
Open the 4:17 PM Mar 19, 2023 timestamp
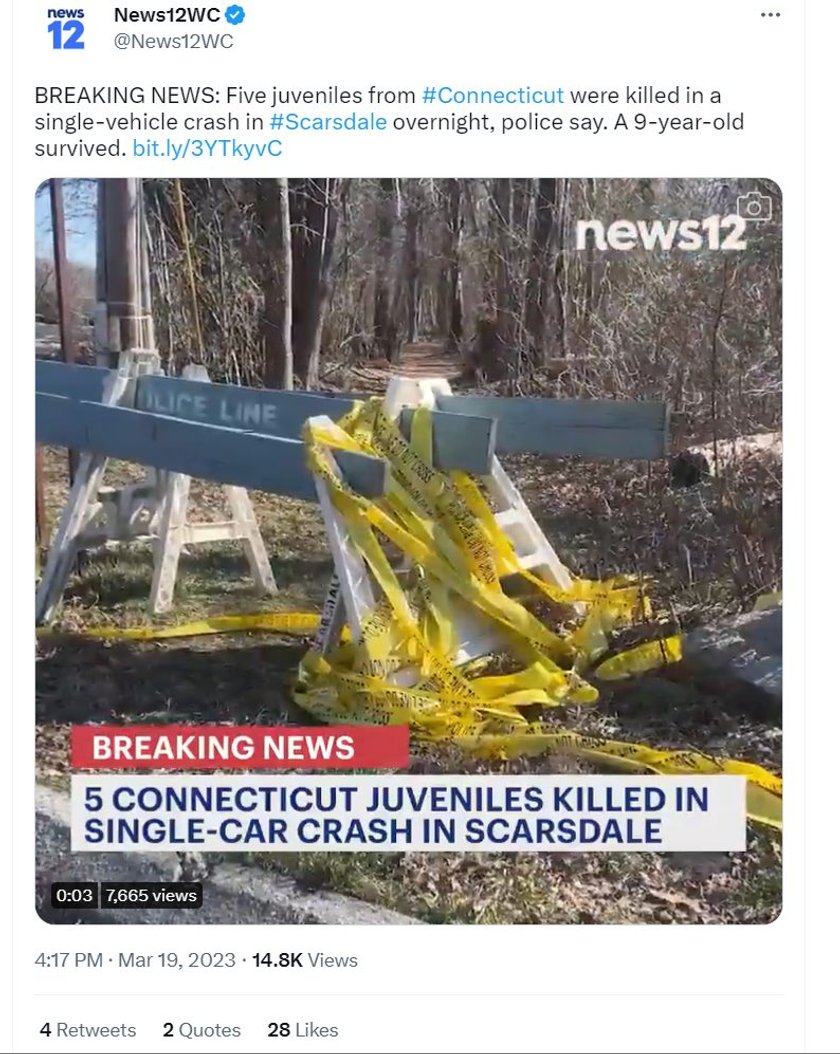(x=135, y=960)
